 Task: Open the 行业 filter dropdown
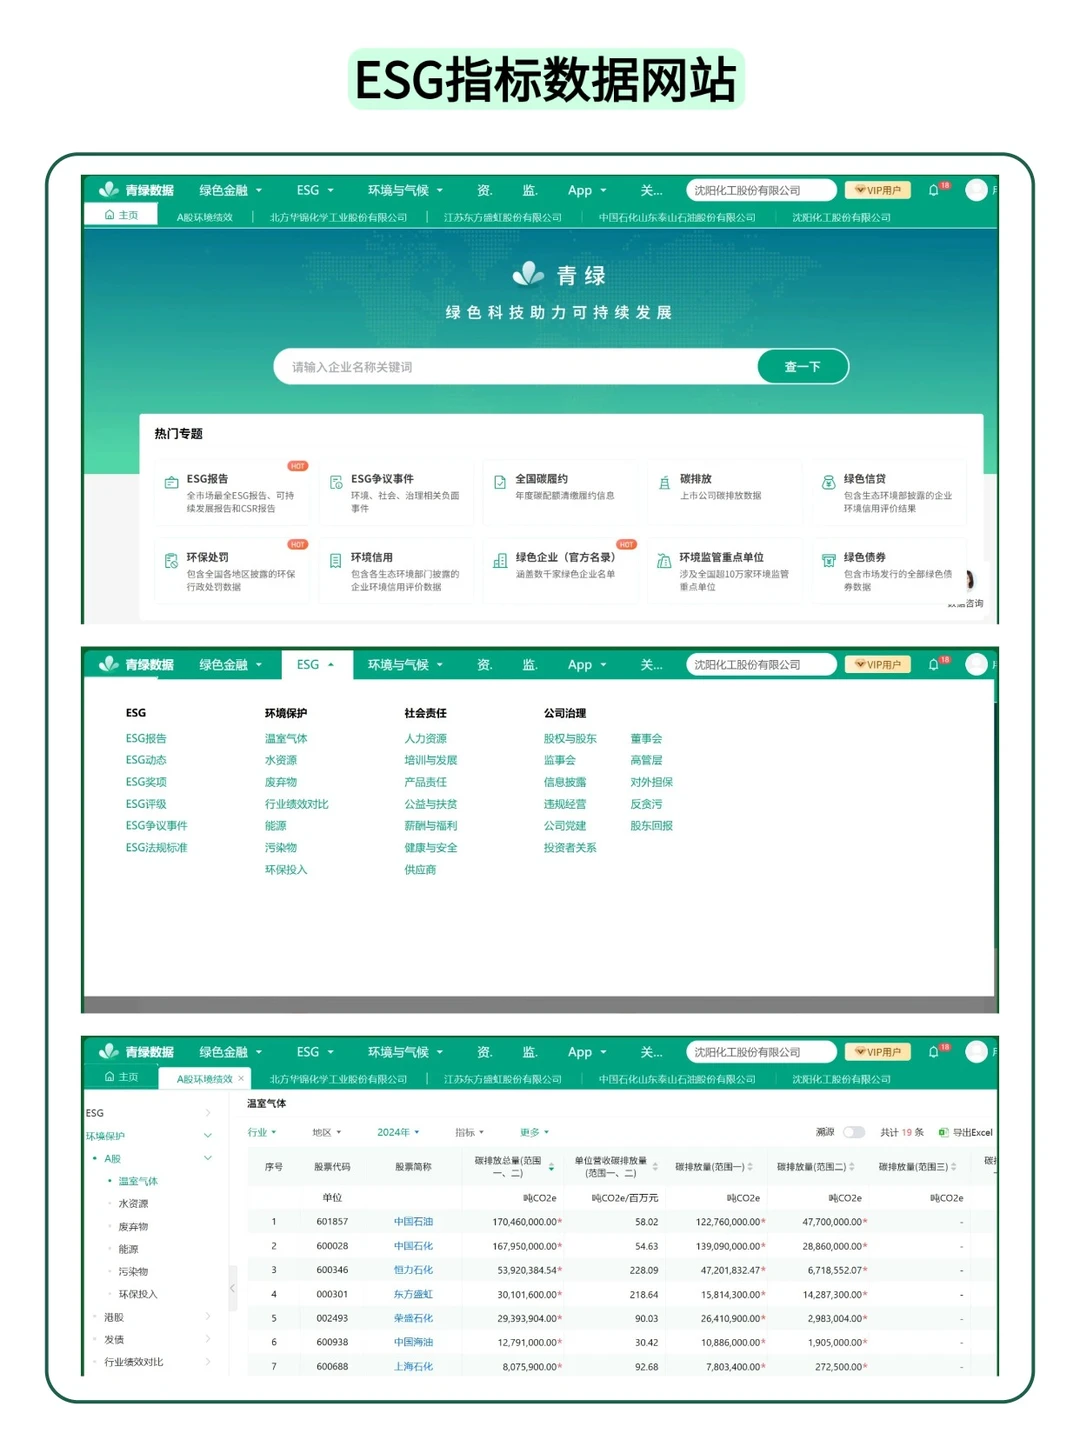pyautogui.click(x=262, y=1132)
